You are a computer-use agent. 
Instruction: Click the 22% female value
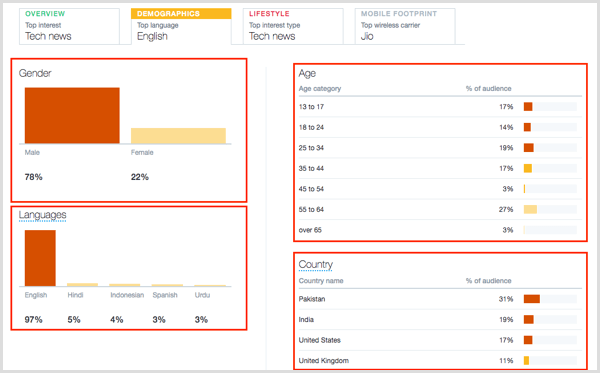140,177
